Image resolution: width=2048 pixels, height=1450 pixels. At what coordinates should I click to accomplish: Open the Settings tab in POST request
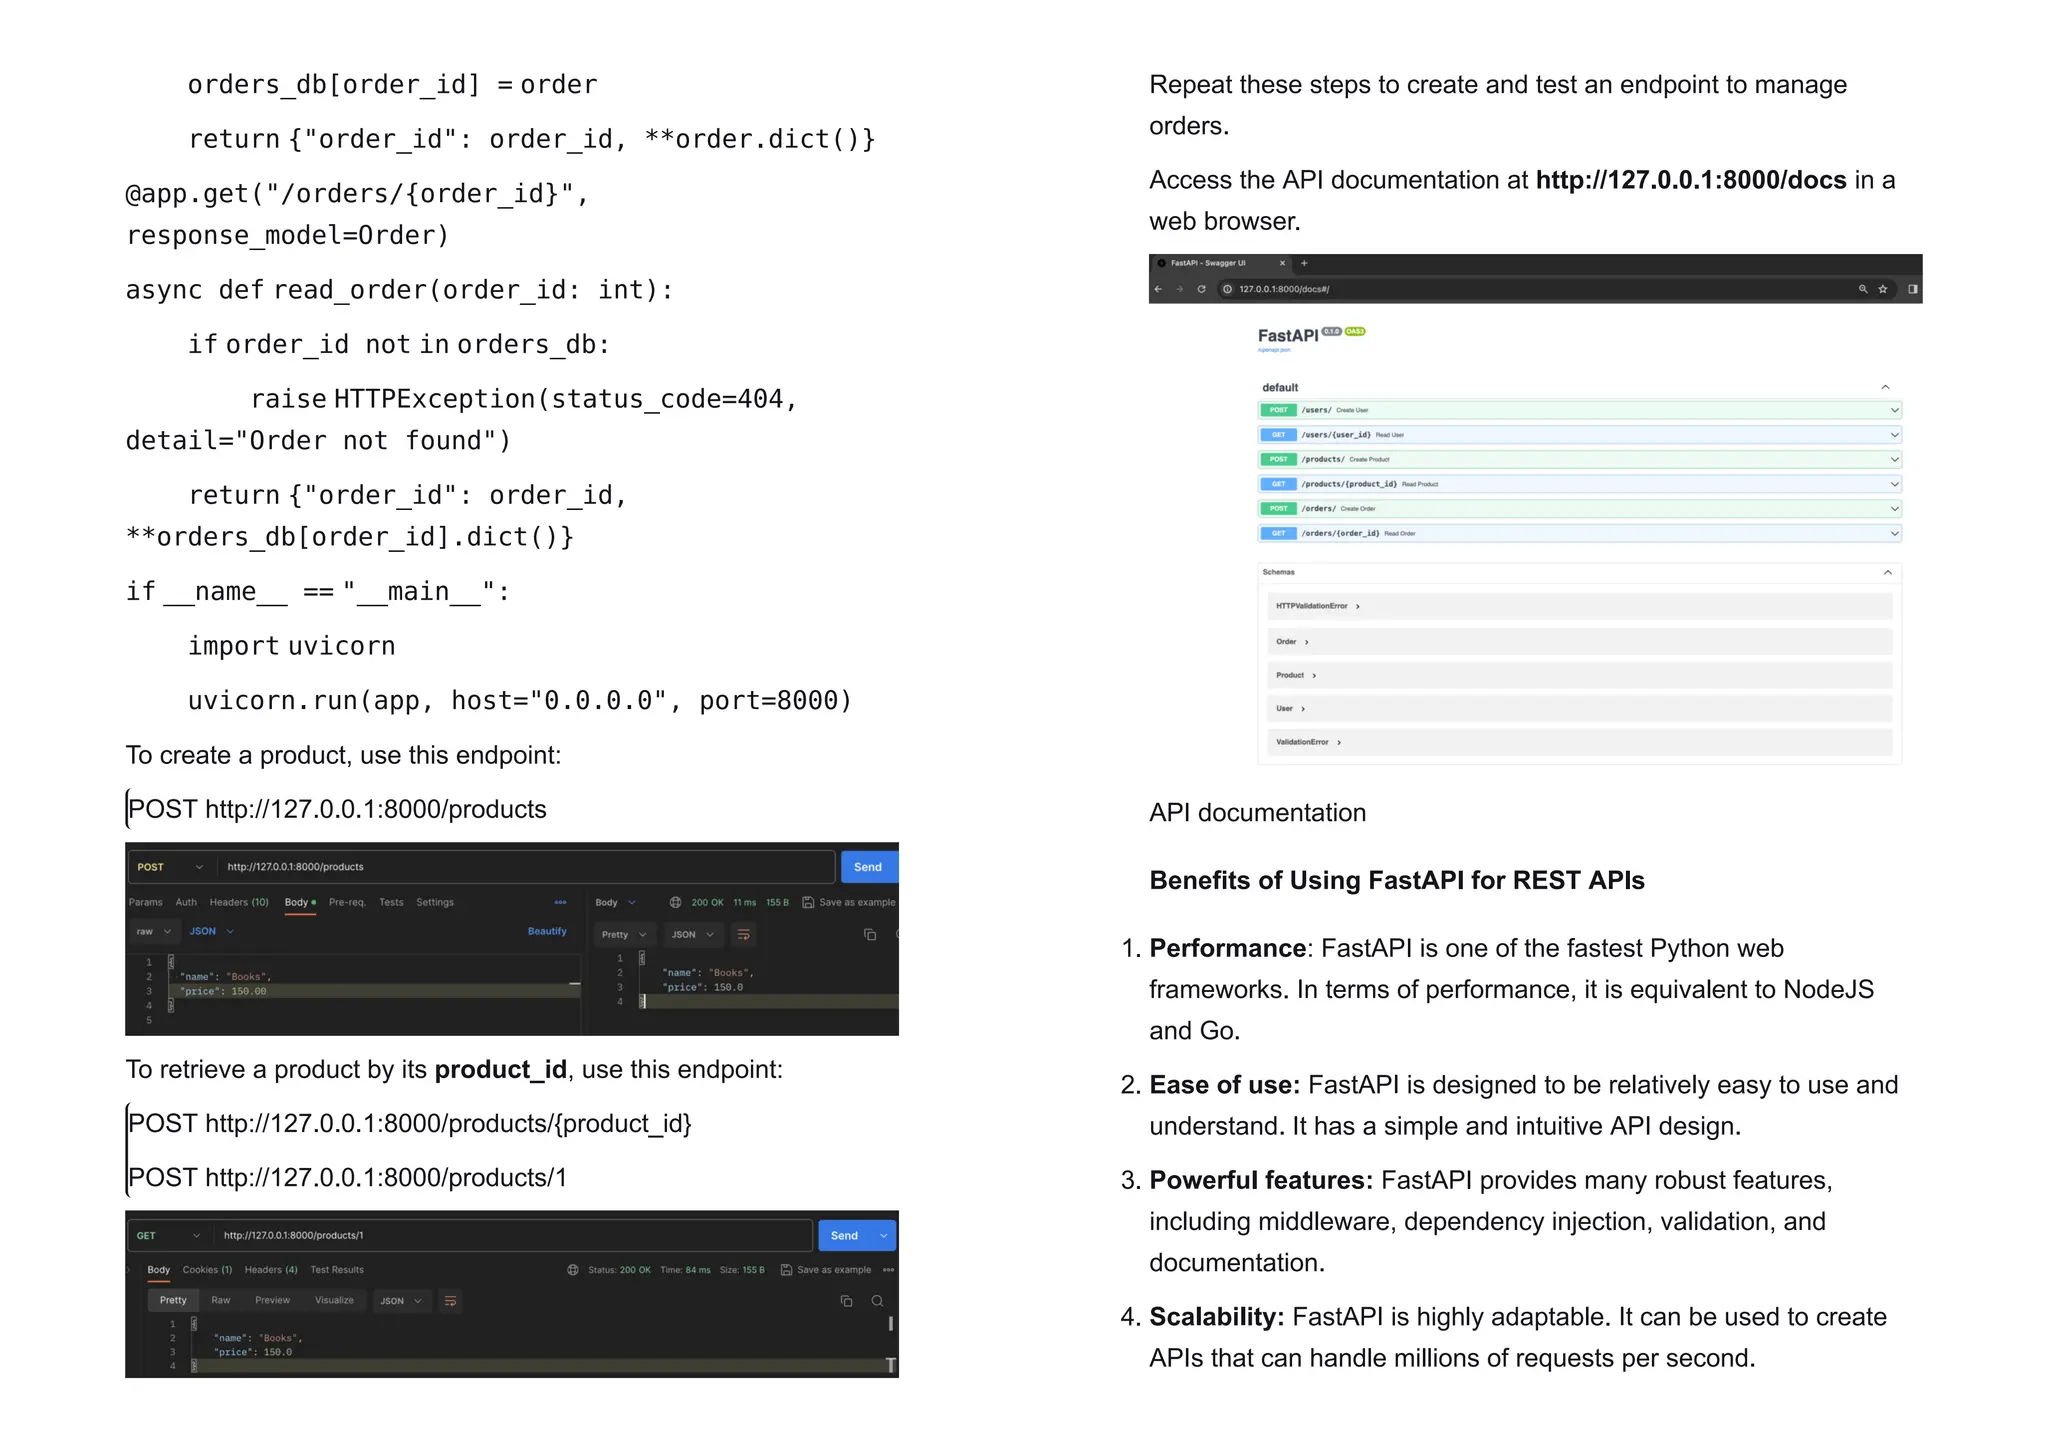pyautogui.click(x=435, y=902)
